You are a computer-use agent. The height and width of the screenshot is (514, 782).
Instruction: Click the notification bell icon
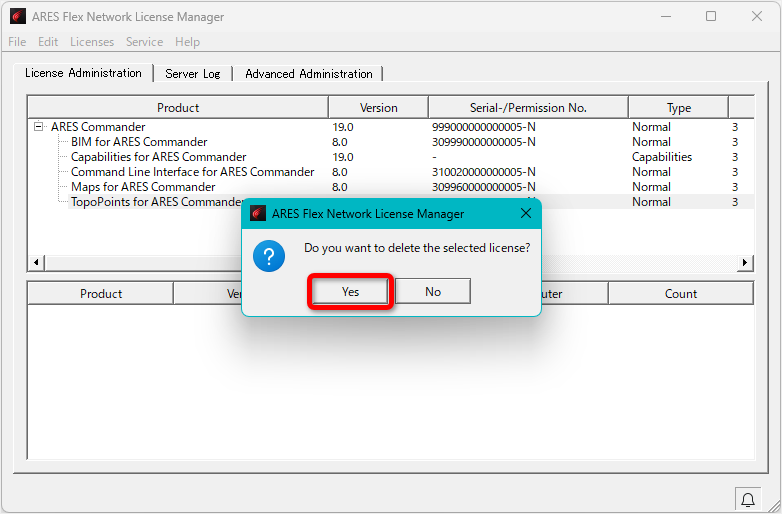[748, 499]
